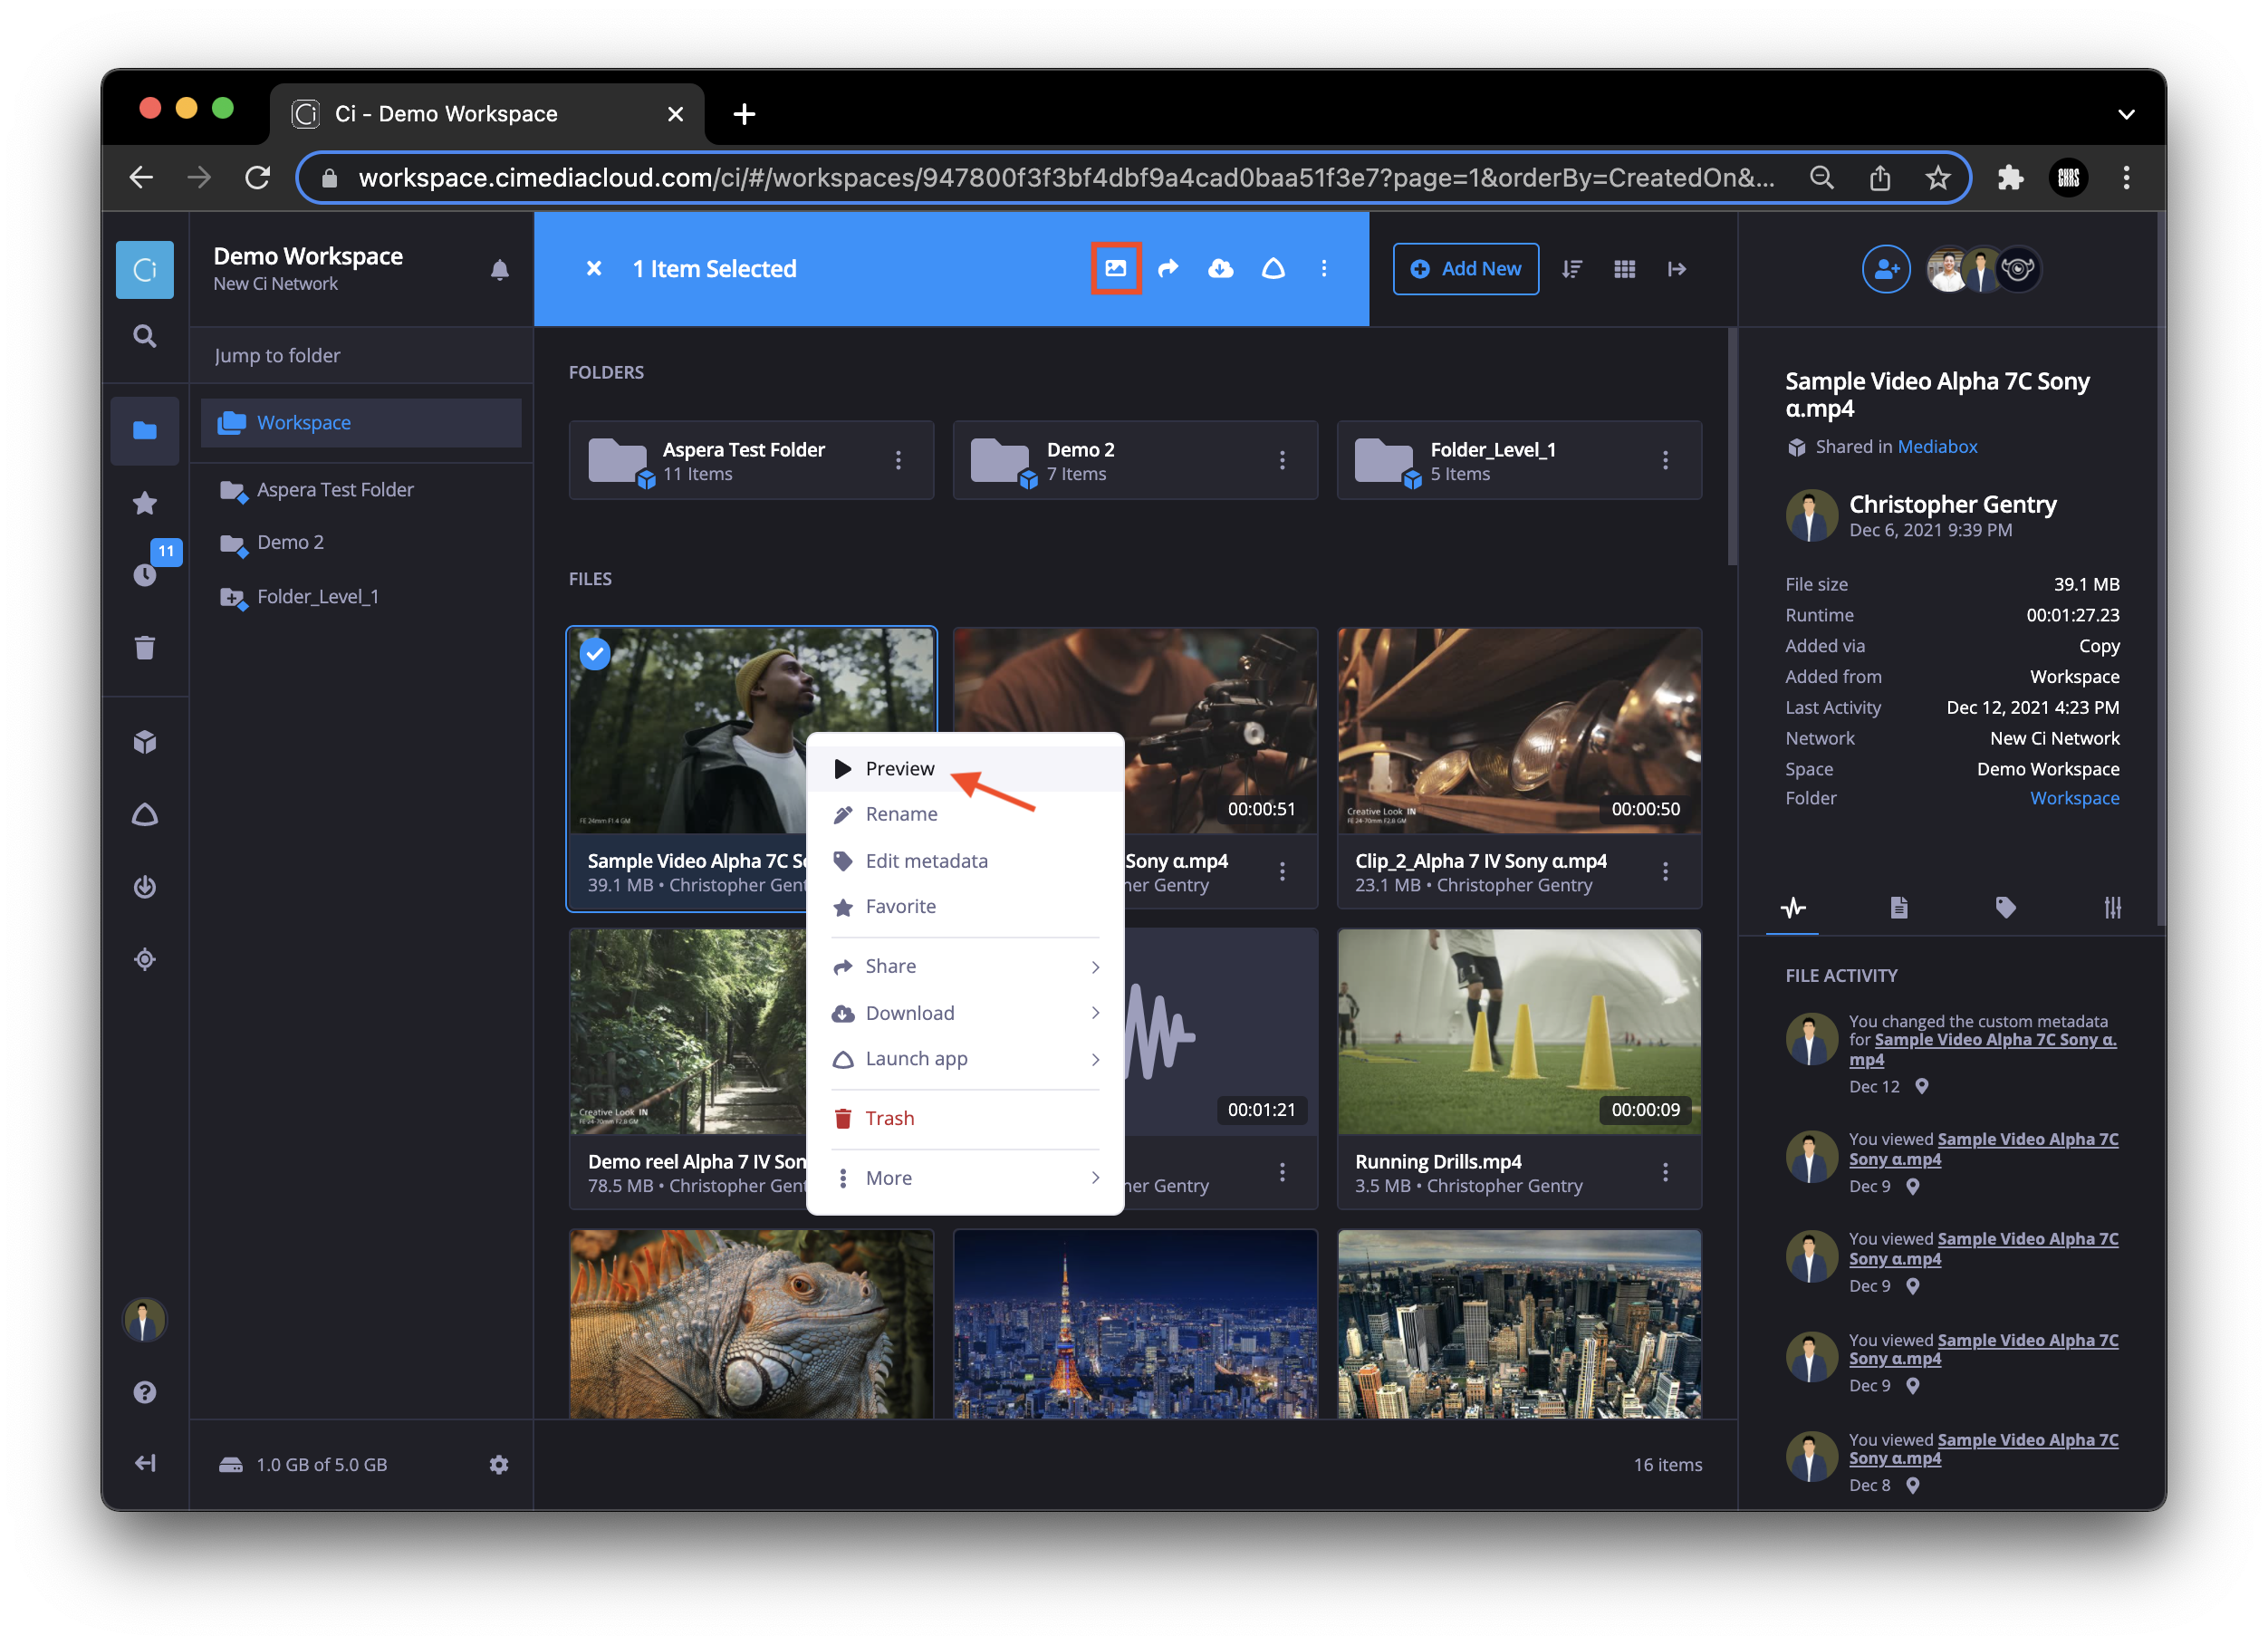The width and height of the screenshot is (2268, 1645).
Task: Click the workspace notification bell
Action: [x=500, y=269]
